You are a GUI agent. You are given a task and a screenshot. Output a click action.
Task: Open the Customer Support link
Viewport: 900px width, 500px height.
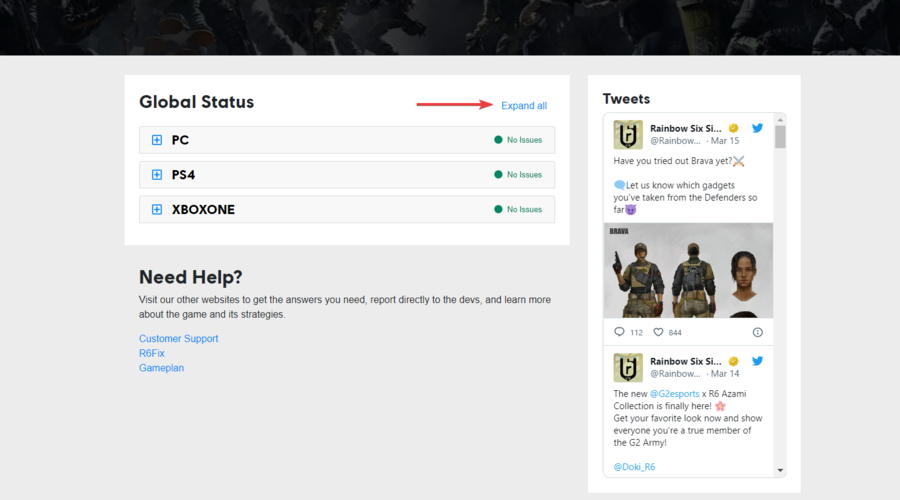pyautogui.click(x=179, y=339)
